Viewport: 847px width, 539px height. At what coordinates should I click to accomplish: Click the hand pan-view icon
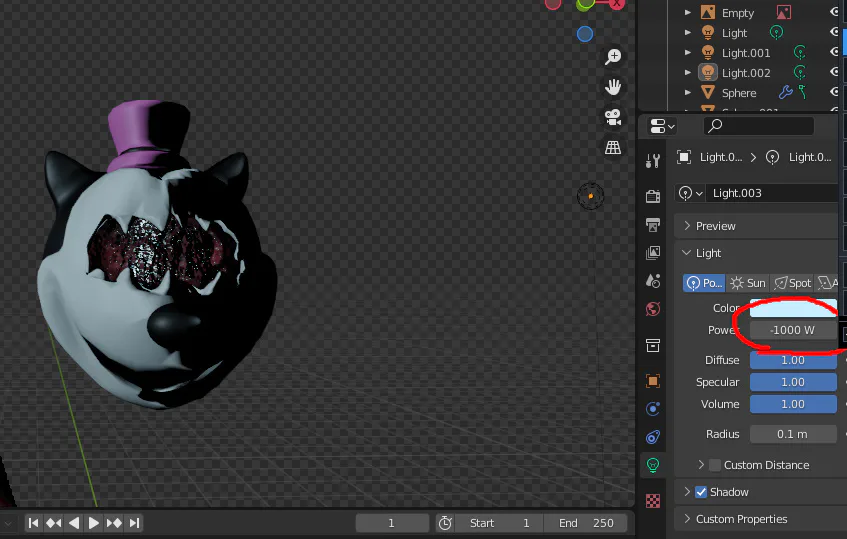[613, 87]
